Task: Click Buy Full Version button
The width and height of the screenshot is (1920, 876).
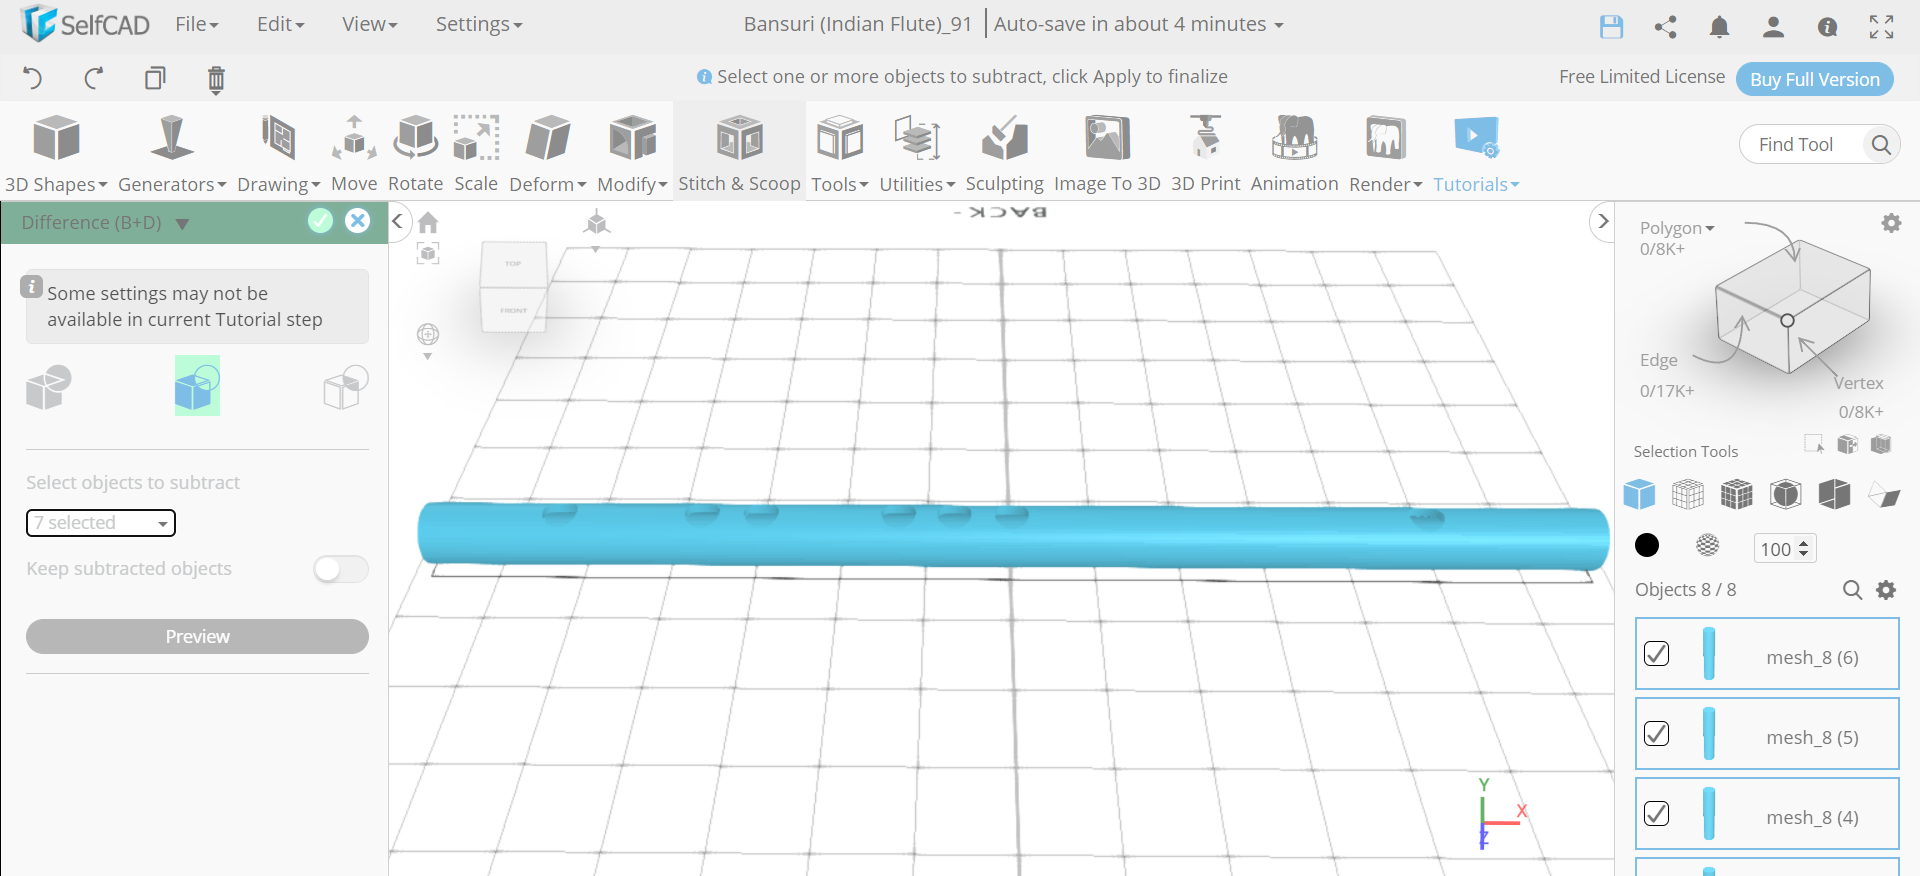Action: tap(1814, 79)
